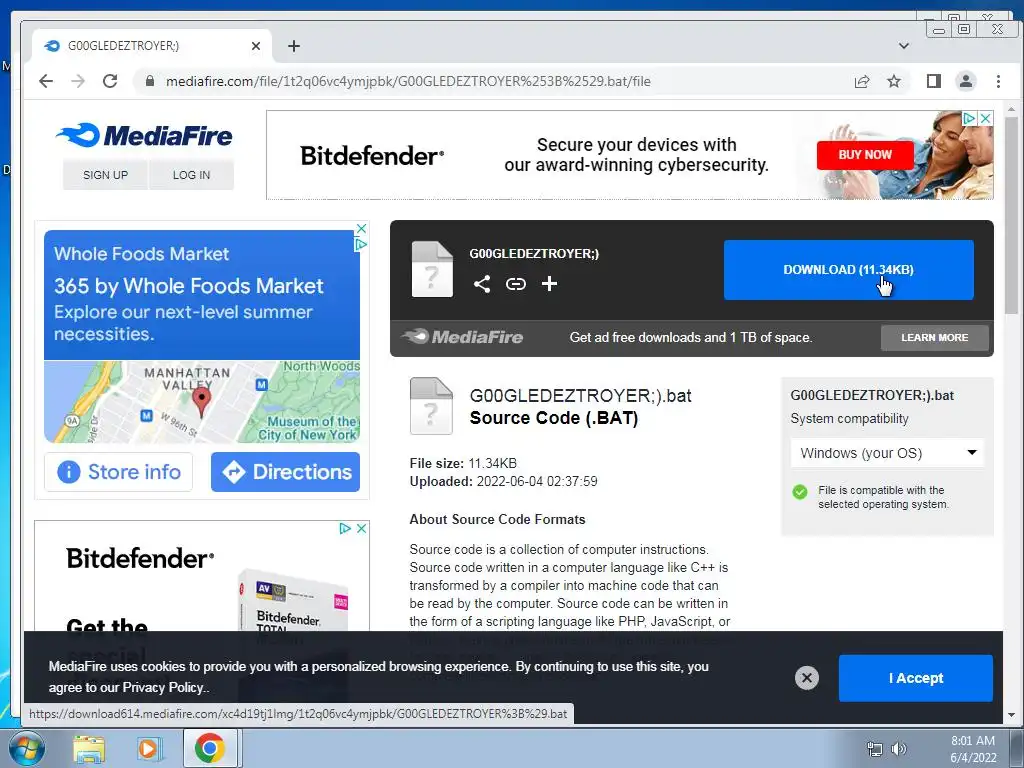This screenshot has width=1024, height=768.
Task: Click the Directions button
Action: pyautogui.click(x=285, y=472)
